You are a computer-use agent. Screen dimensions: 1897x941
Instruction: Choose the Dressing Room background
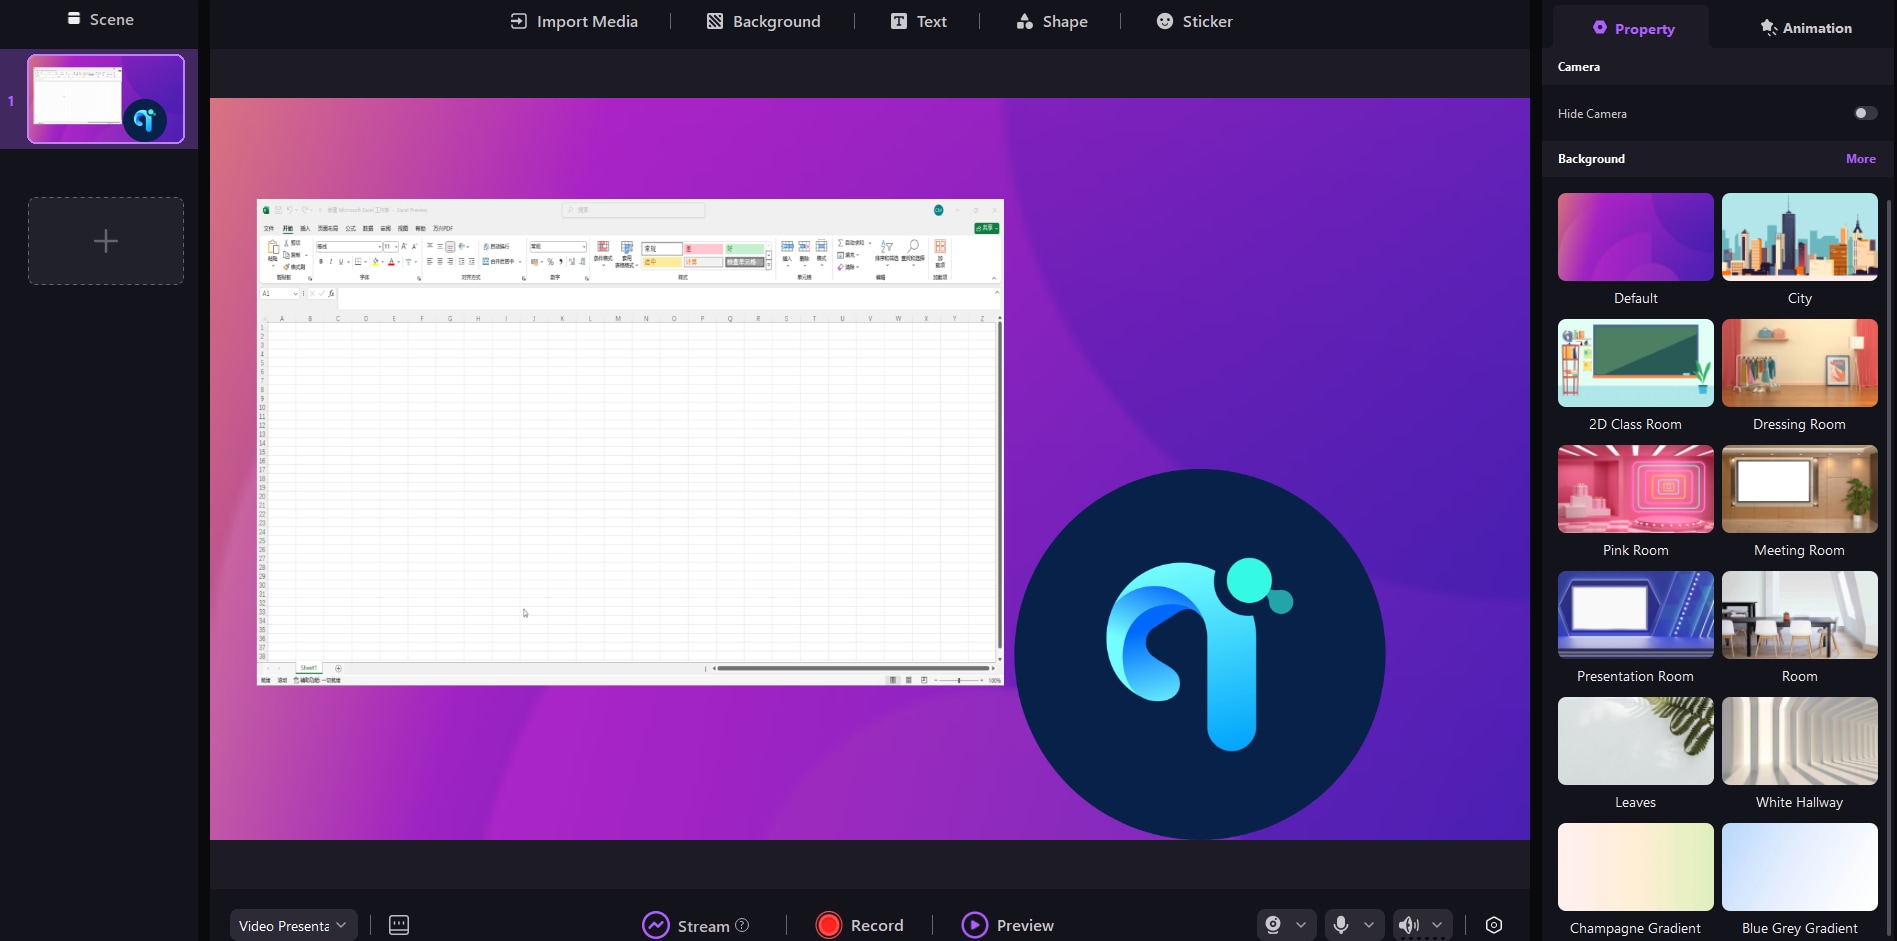click(x=1800, y=363)
